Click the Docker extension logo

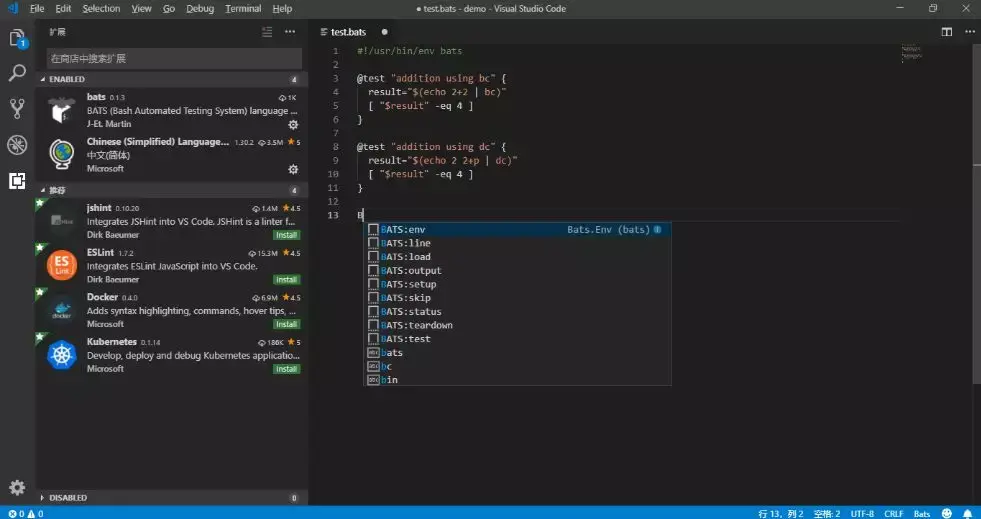[62, 311]
